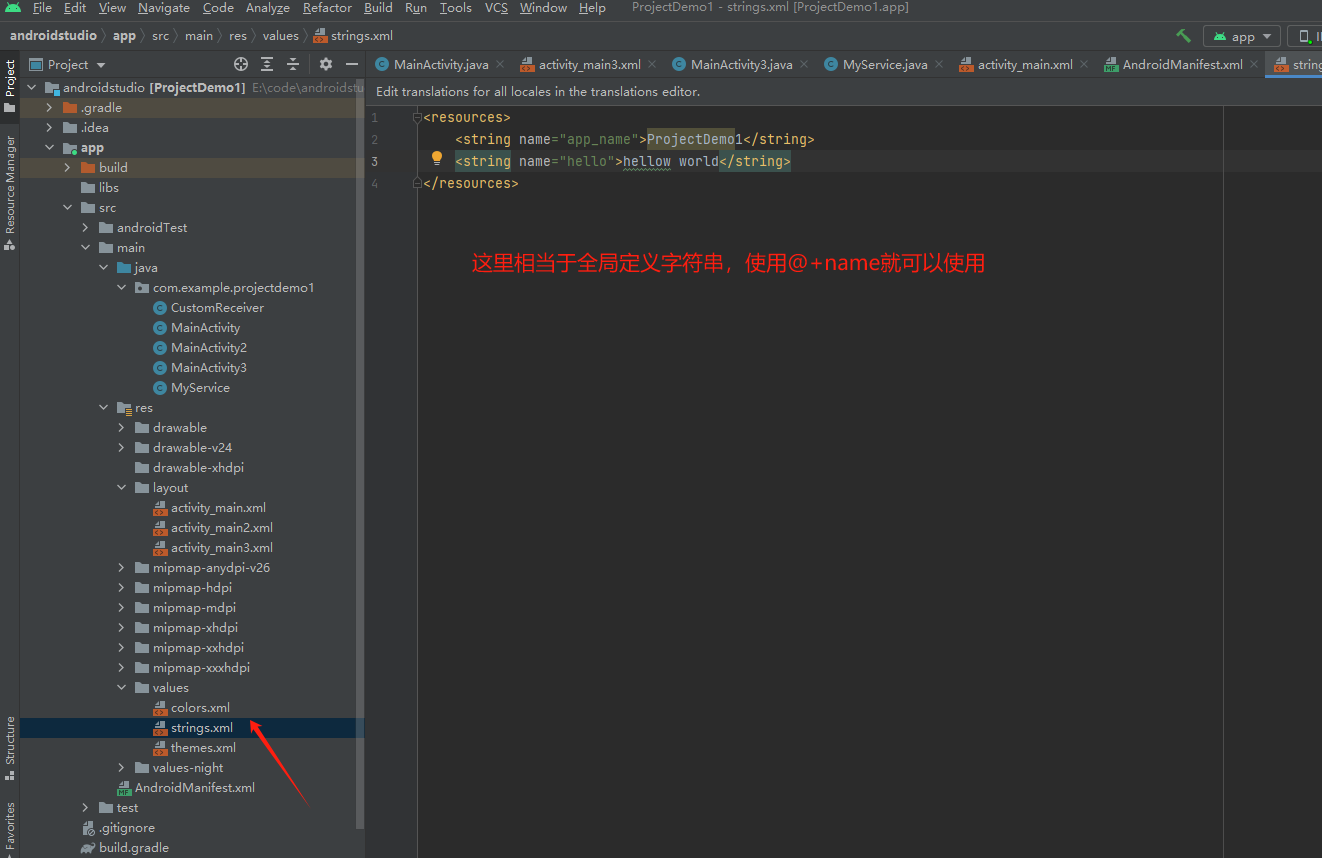Screen dimensions: 1322x858
Task: Open the File menu
Action: (x=42, y=8)
